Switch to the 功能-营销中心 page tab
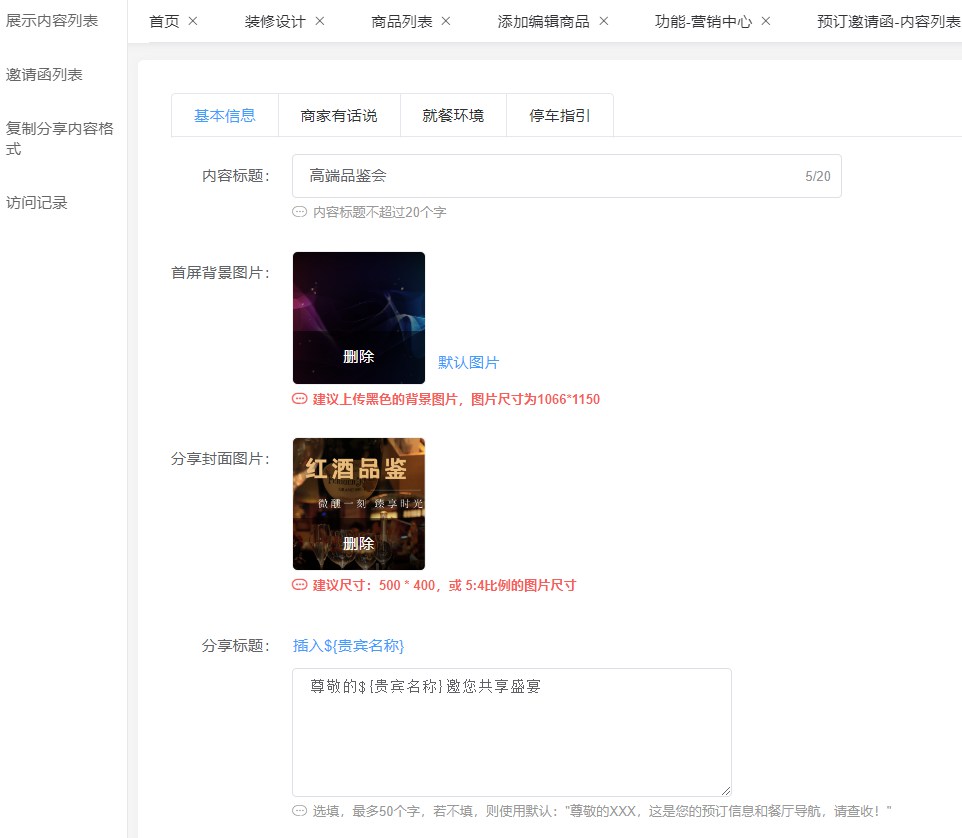The height and width of the screenshot is (838, 962). click(x=703, y=21)
